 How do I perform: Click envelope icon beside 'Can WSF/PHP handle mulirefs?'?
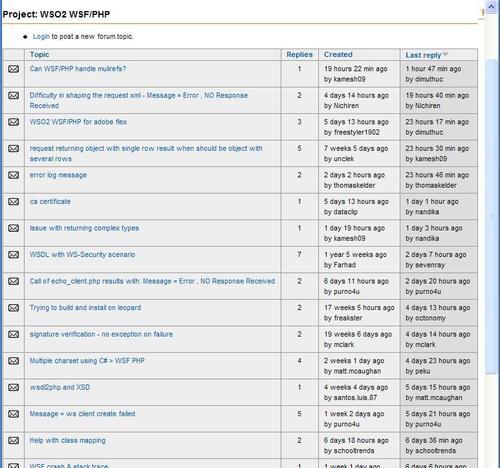(x=13, y=69)
